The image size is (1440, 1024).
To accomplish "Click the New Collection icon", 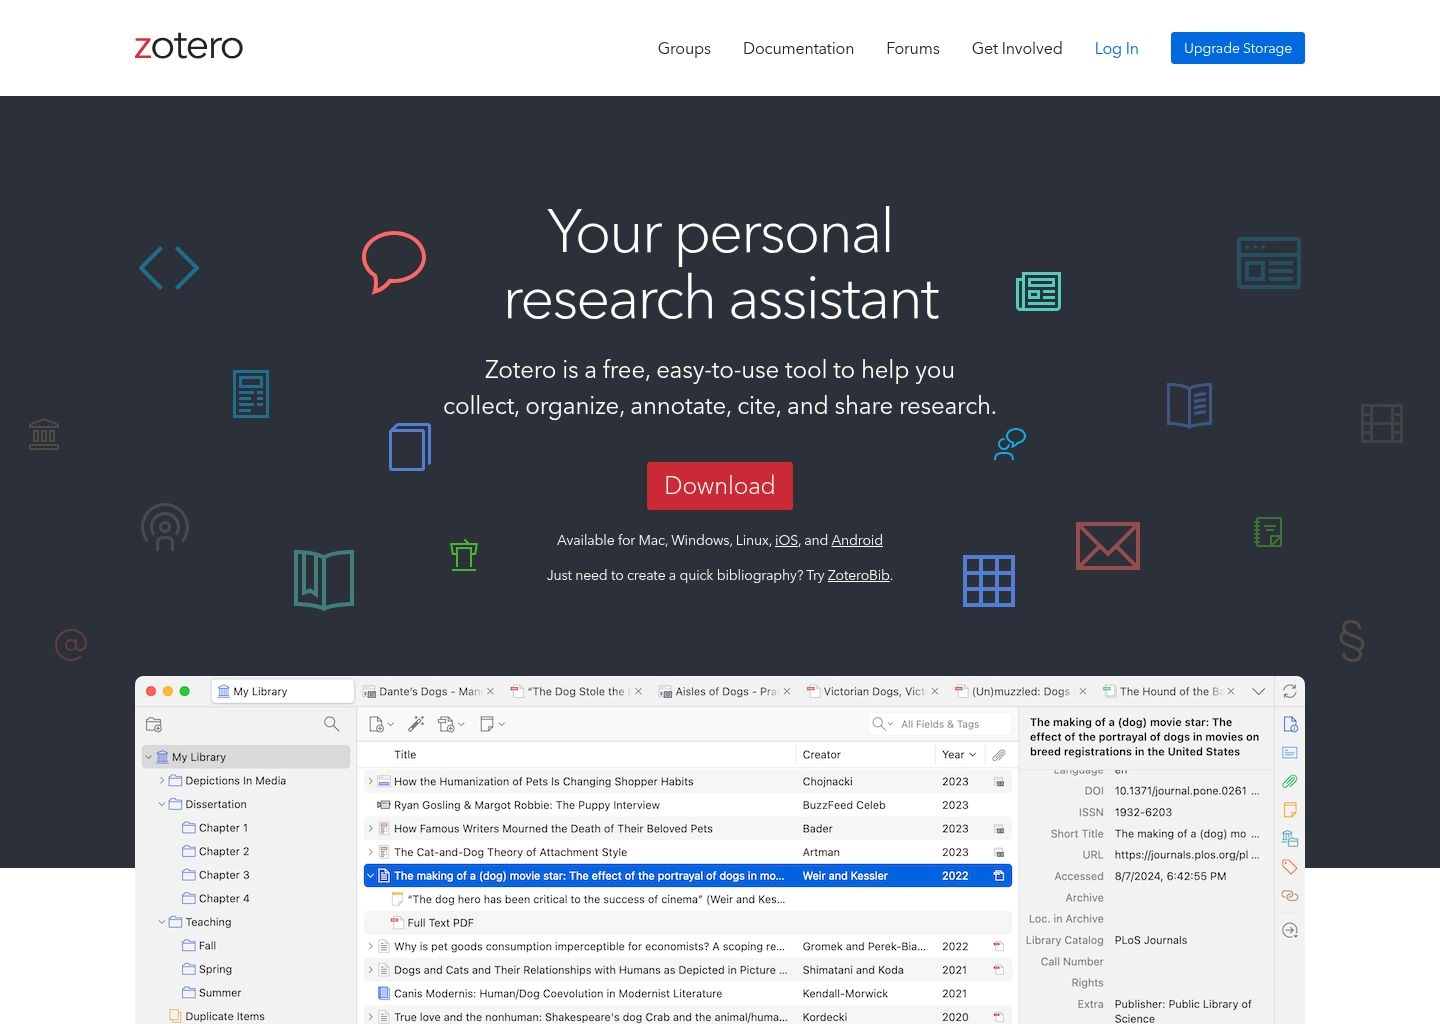I will coord(154,724).
